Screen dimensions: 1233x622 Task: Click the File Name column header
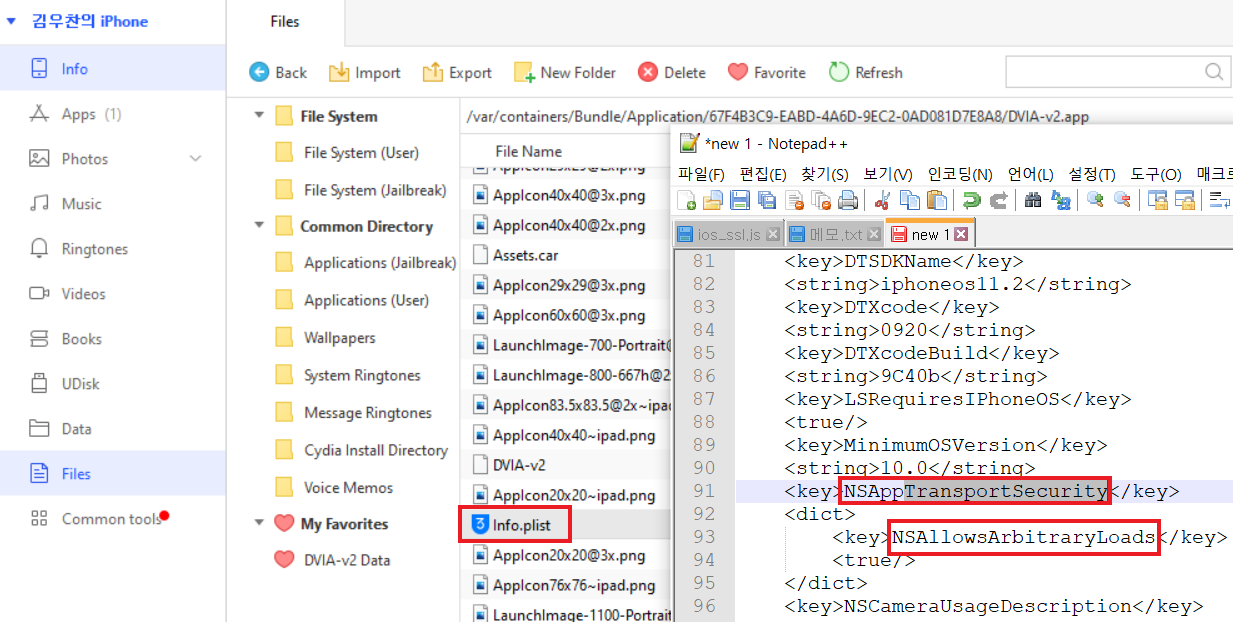tap(529, 152)
